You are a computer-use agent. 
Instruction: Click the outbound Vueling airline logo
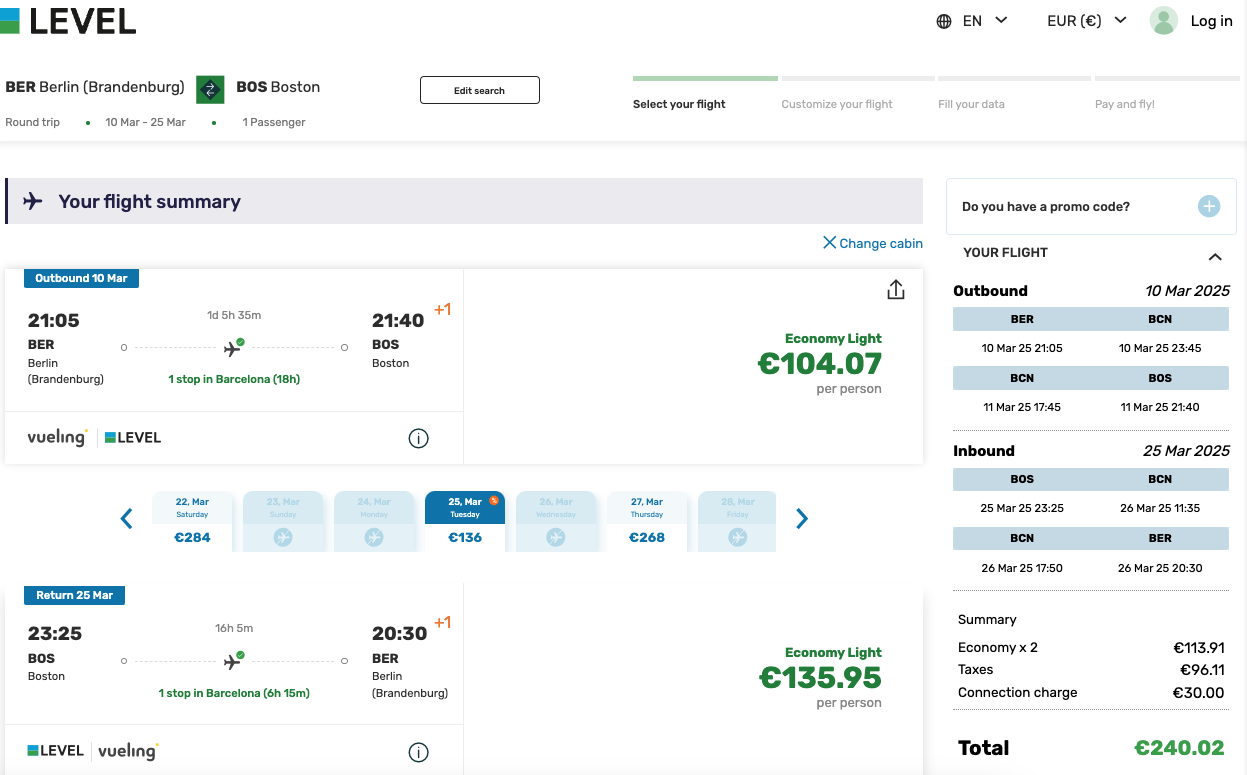(57, 437)
